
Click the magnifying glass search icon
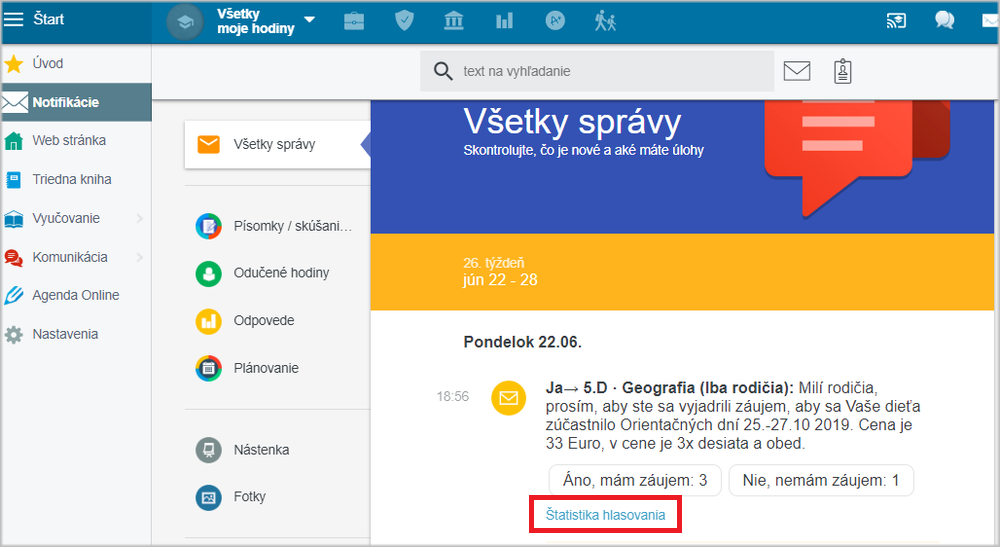[443, 71]
